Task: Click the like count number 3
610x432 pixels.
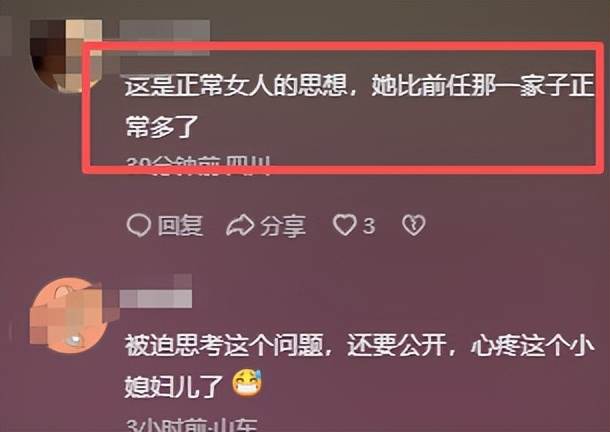Action: [369, 226]
